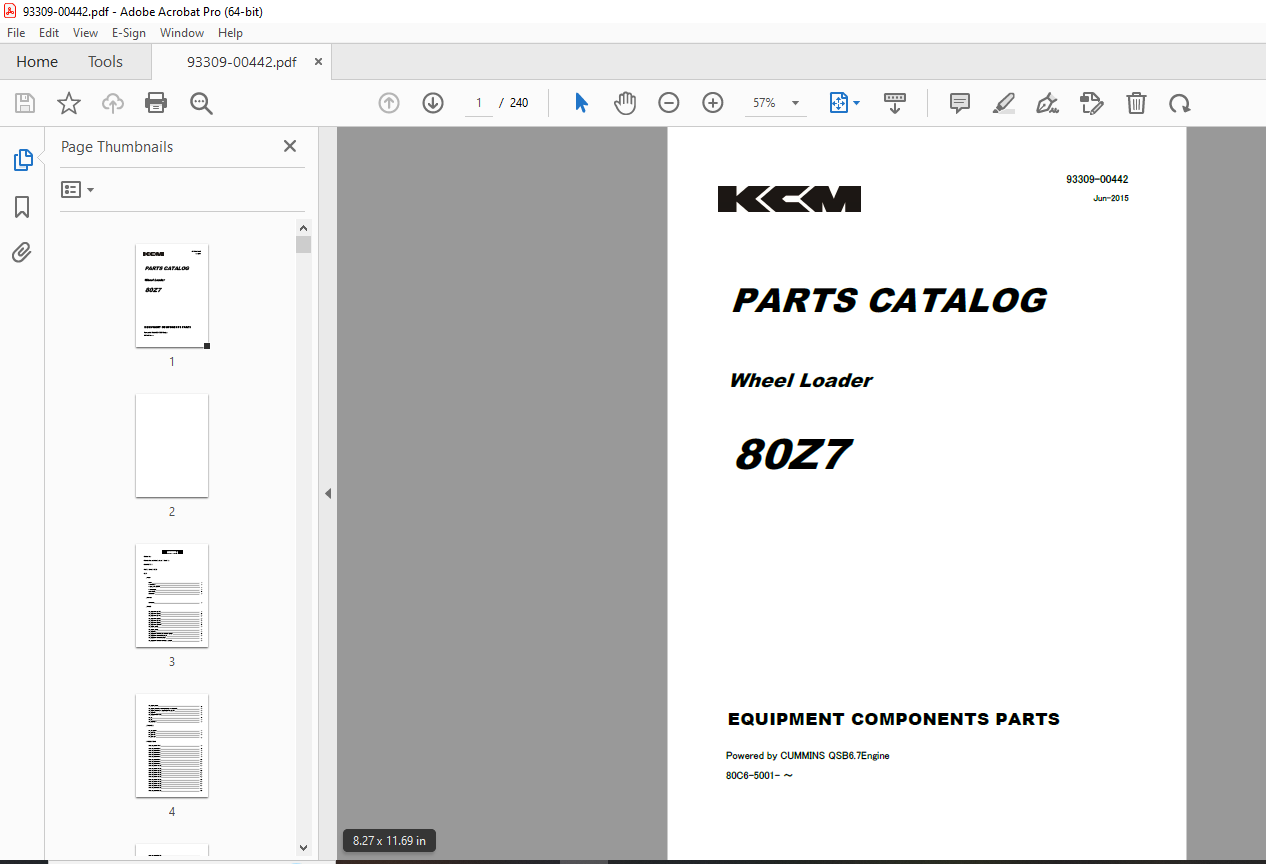This screenshot has height=864, width=1266.
Task: Zoom in with plus icon
Action: tap(713, 103)
